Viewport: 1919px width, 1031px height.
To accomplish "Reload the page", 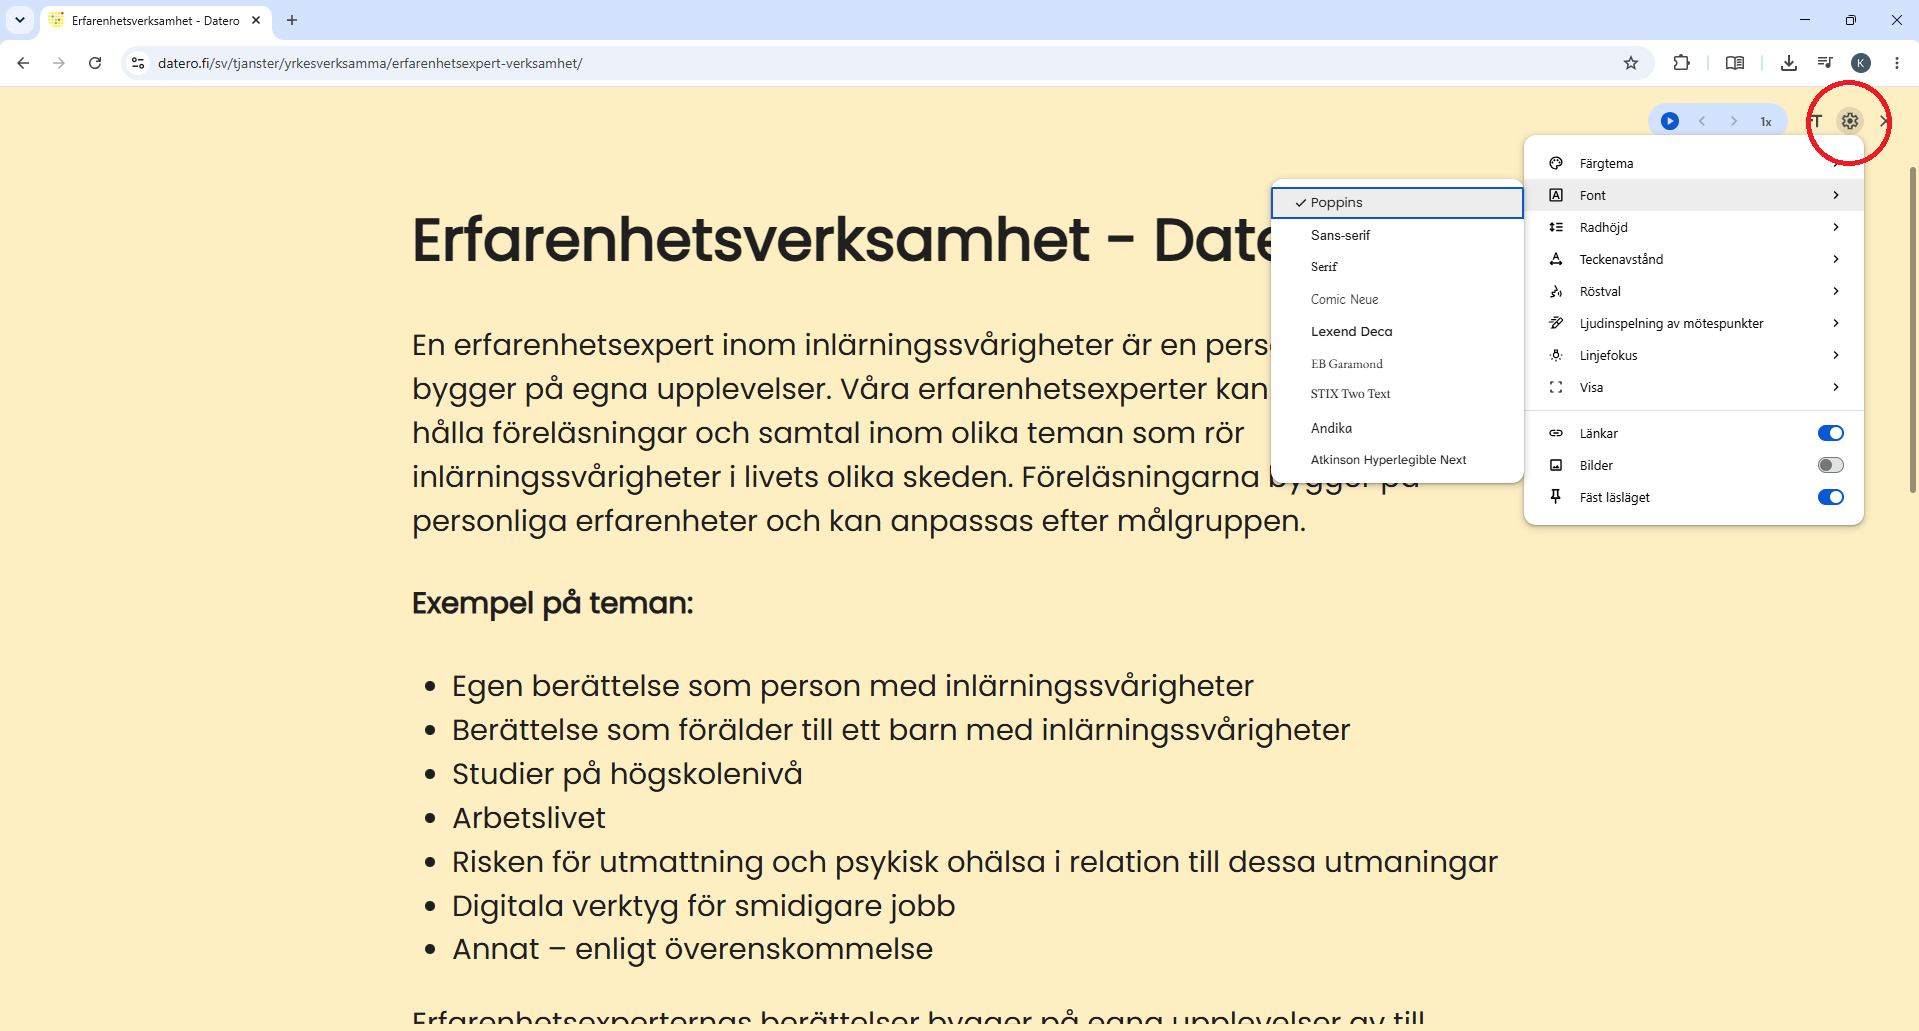I will 95,63.
